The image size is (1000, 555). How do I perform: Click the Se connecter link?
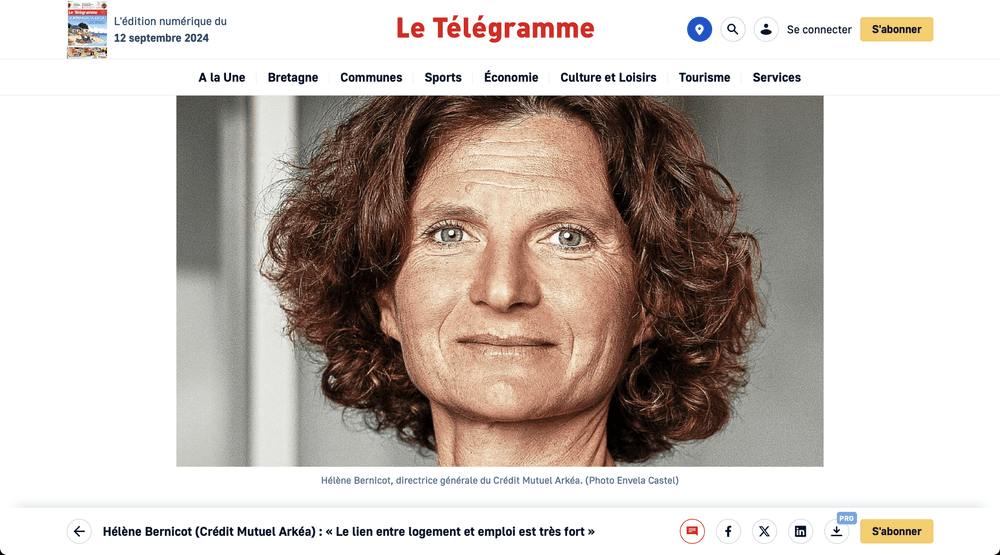(819, 29)
